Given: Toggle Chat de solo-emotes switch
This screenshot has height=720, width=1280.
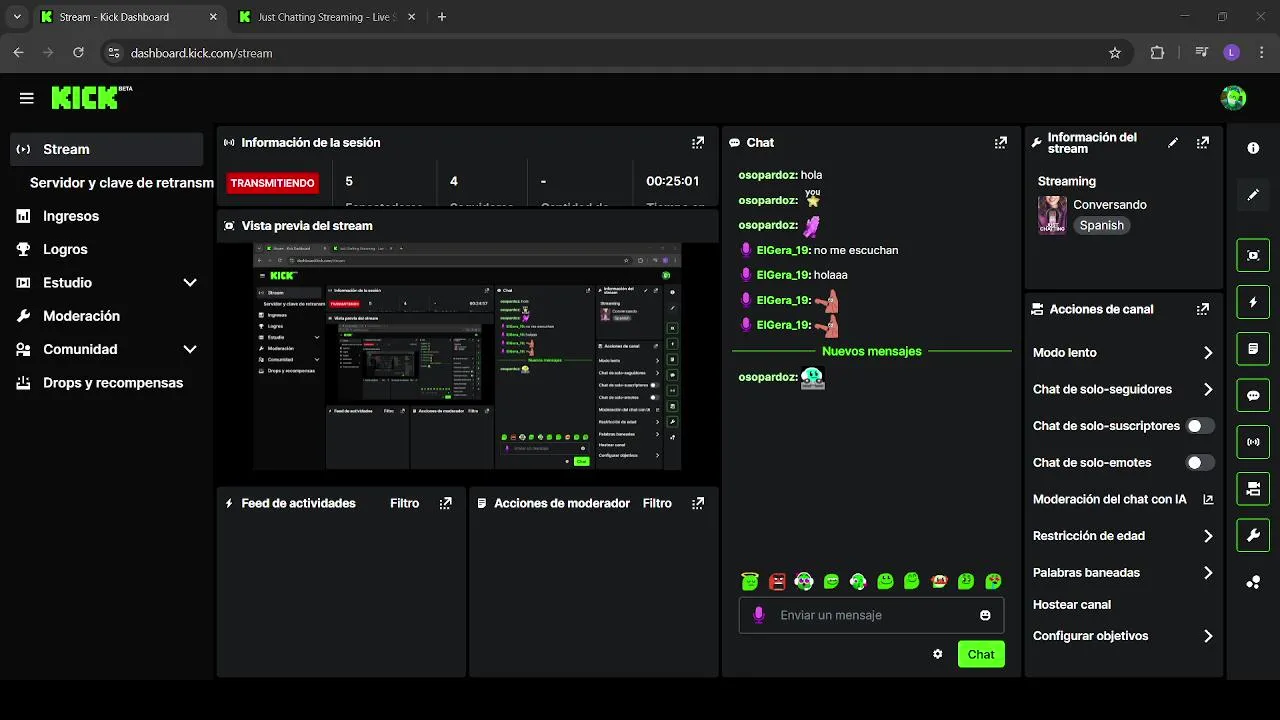Looking at the screenshot, I should pos(1200,463).
